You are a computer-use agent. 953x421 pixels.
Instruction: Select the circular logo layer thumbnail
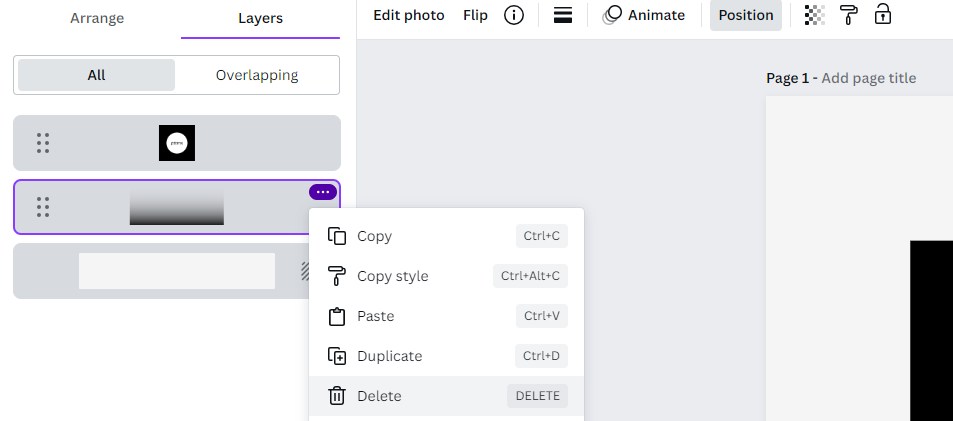[x=177, y=143]
